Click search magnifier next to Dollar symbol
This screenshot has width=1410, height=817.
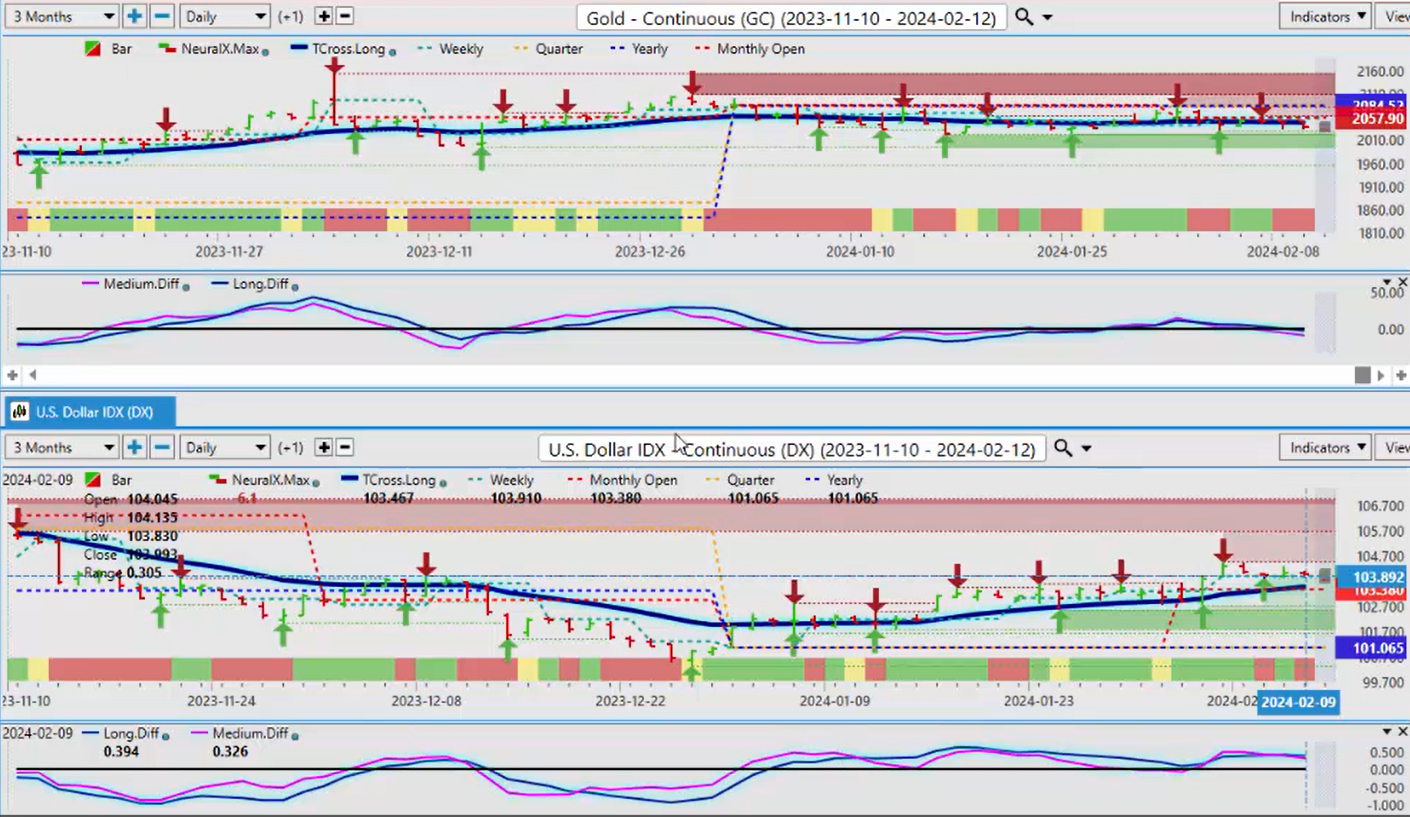[1063, 448]
